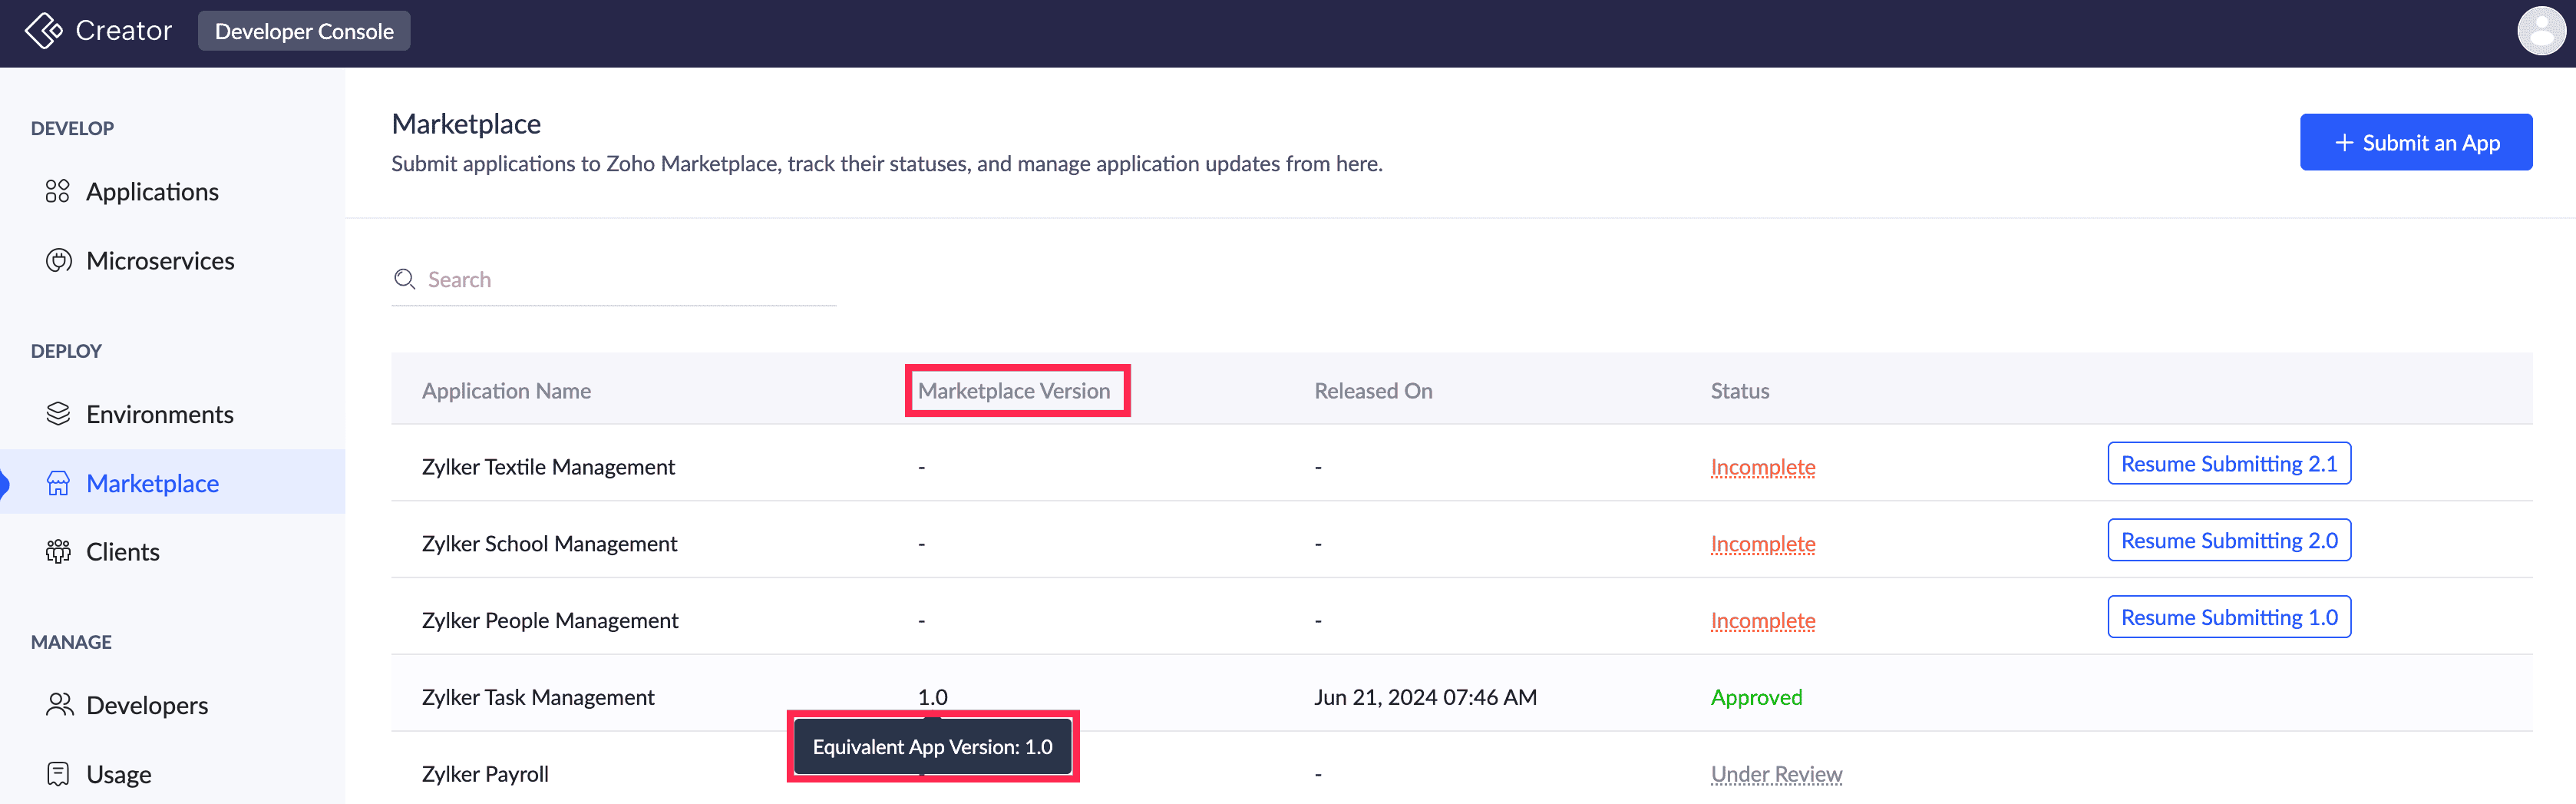Click the Under Review status link

pos(1775,774)
